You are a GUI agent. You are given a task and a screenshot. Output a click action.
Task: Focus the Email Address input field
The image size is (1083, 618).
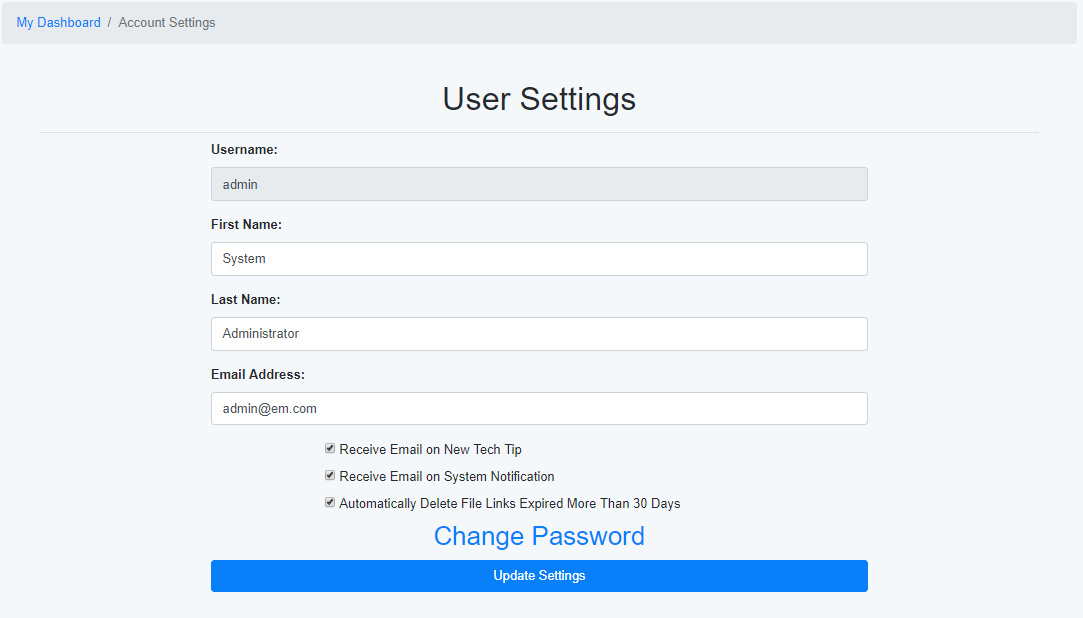point(539,409)
